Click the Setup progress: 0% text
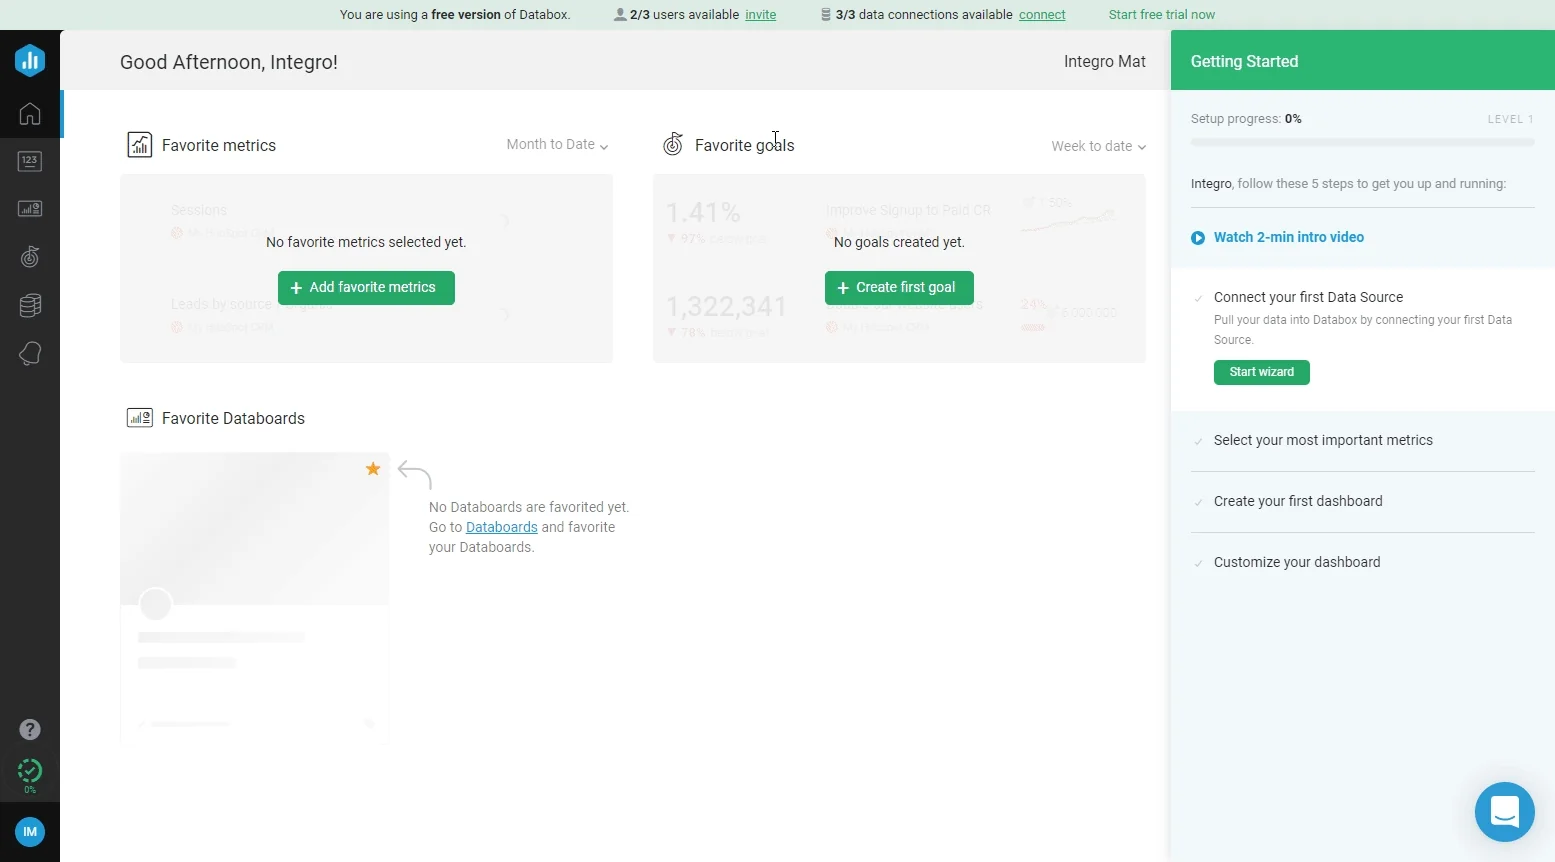This screenshot has height=862, width=1555. click(x=1246, y=119)
